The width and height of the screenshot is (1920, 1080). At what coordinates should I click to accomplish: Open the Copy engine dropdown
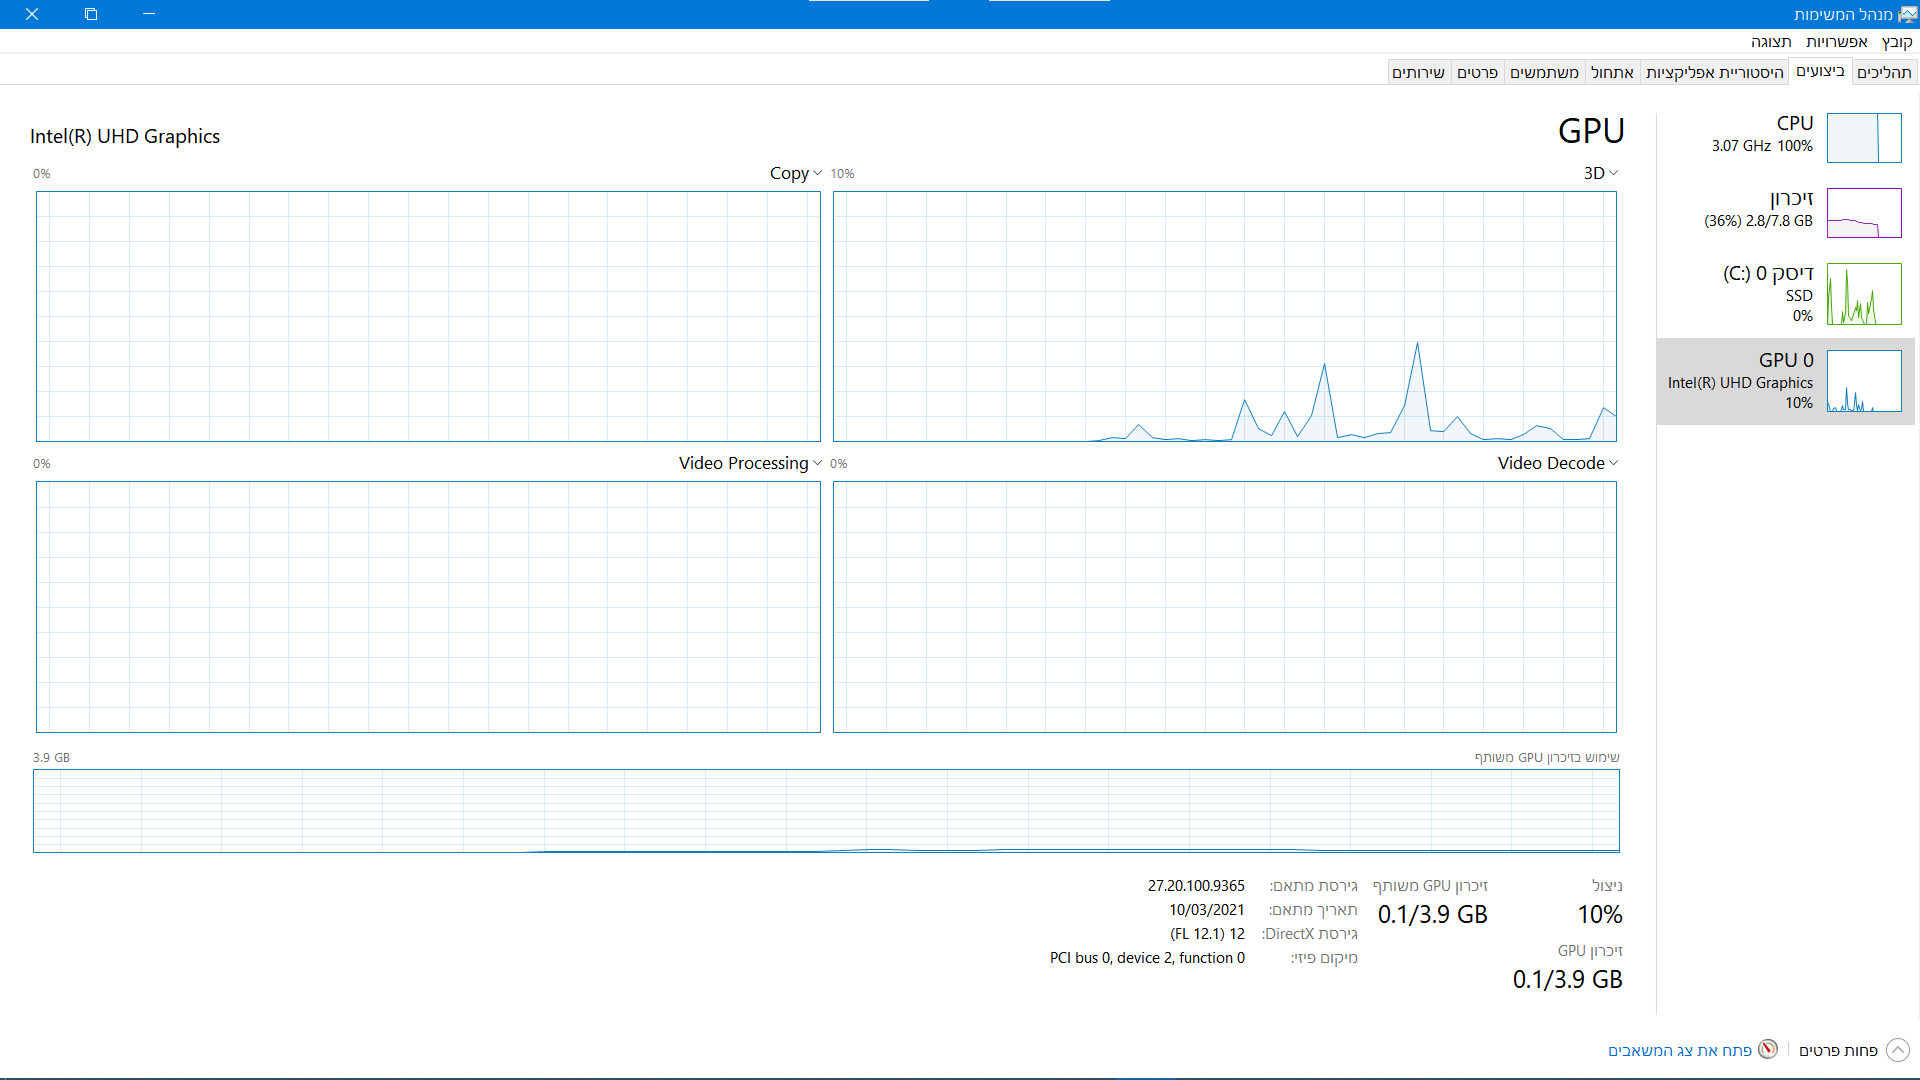[796, 173]
